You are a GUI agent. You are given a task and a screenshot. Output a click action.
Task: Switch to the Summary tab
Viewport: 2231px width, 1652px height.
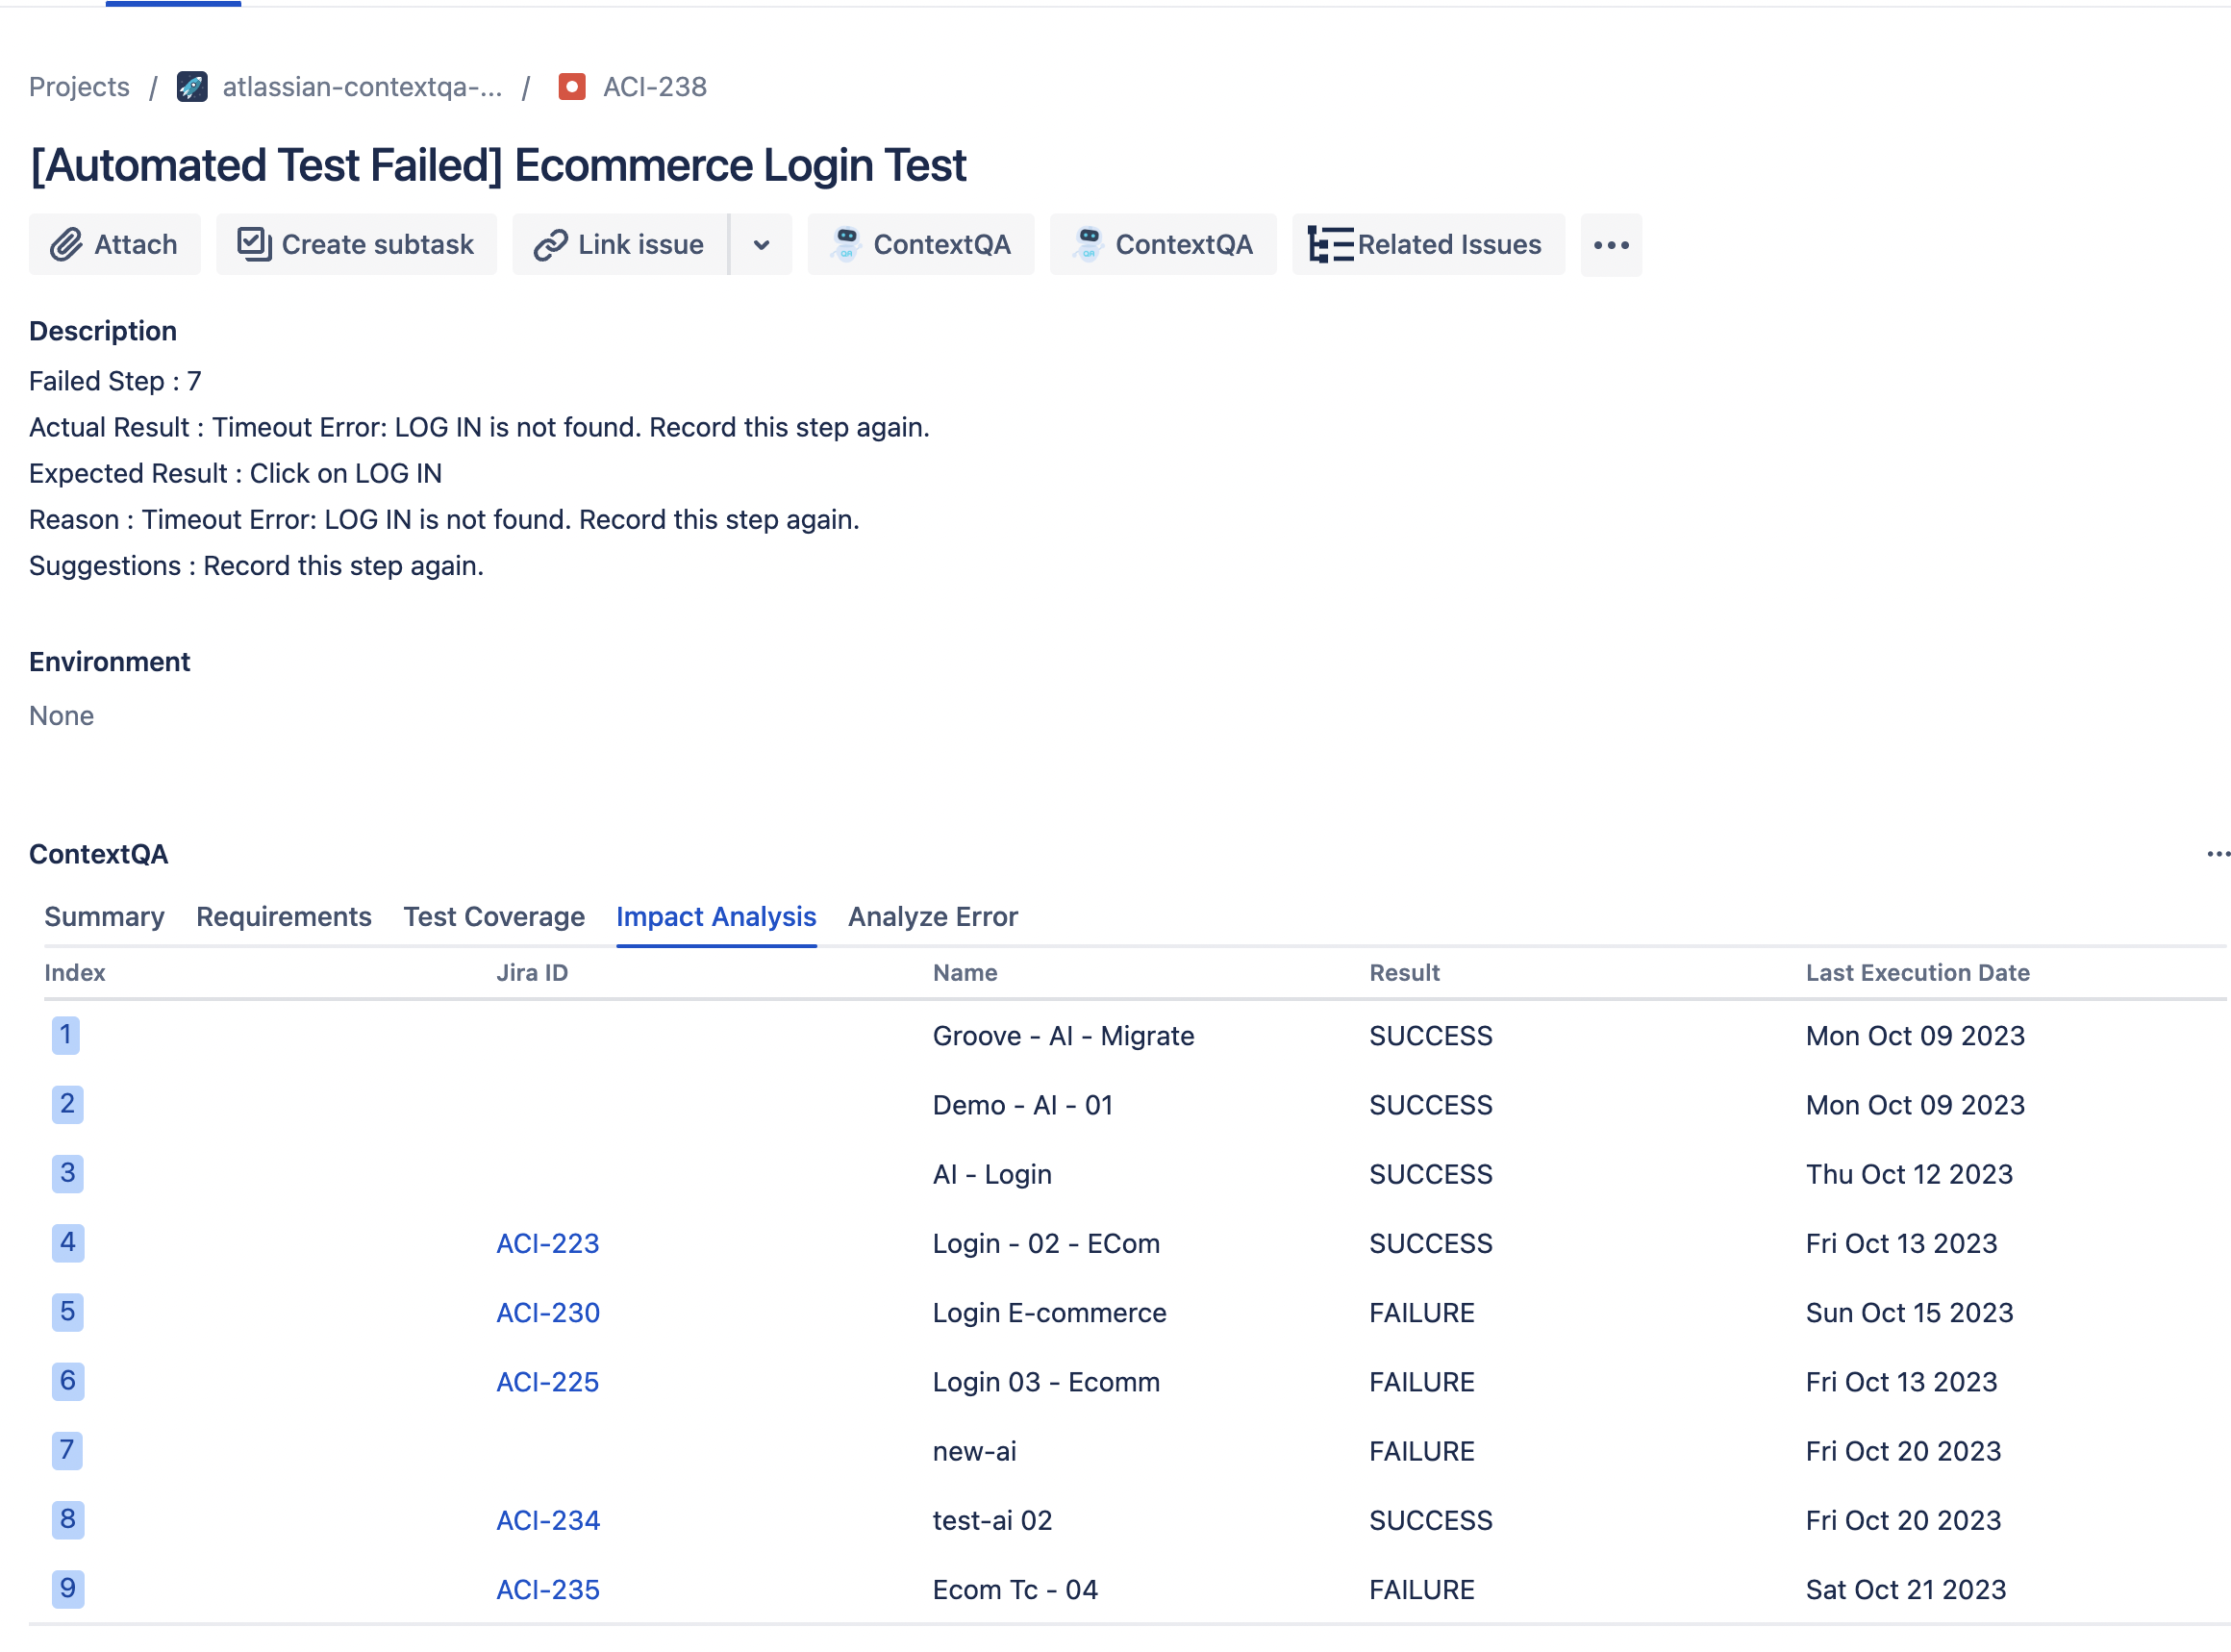pyautogui.click(x=104, y=916)
